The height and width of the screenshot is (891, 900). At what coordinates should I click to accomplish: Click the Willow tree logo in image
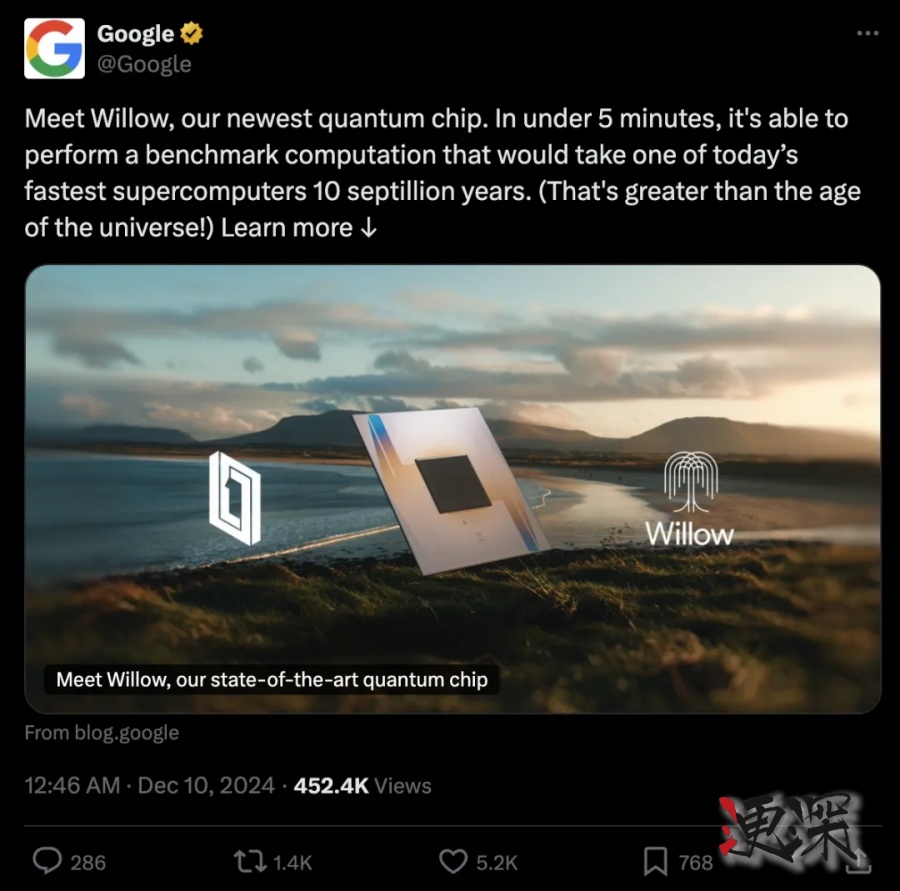pos(690,481)
